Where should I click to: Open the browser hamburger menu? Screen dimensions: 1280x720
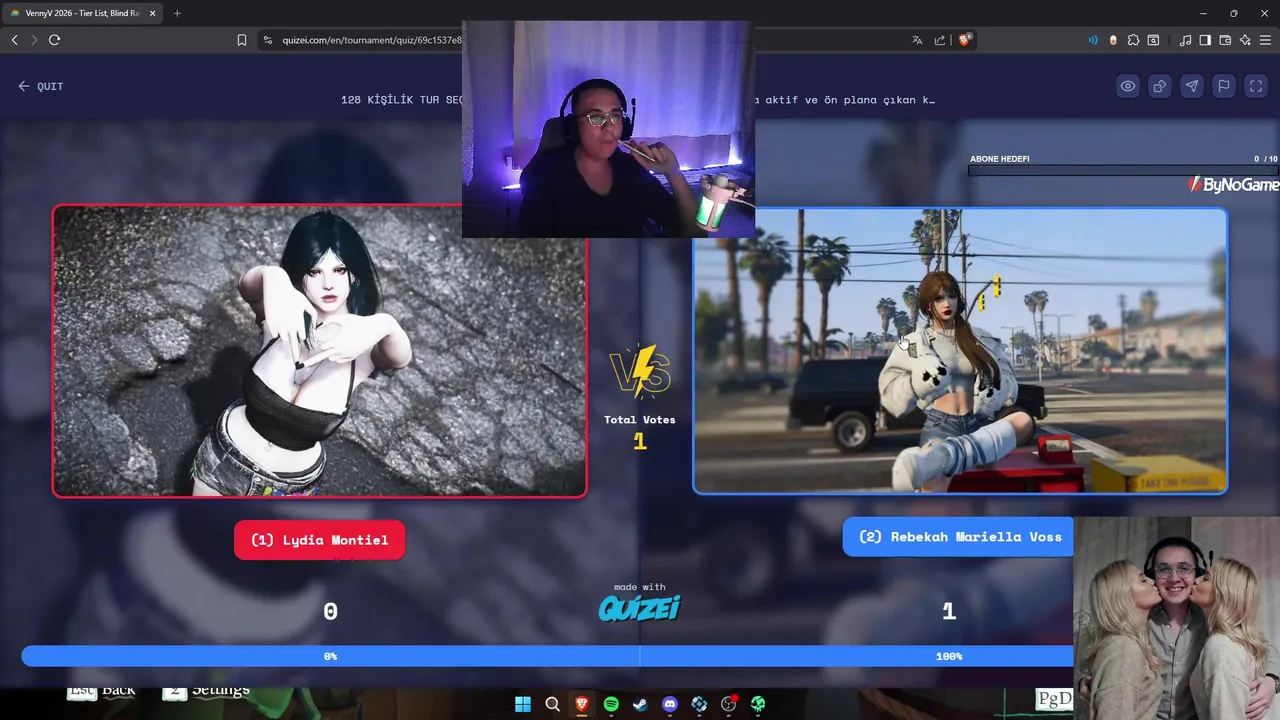1266,40
